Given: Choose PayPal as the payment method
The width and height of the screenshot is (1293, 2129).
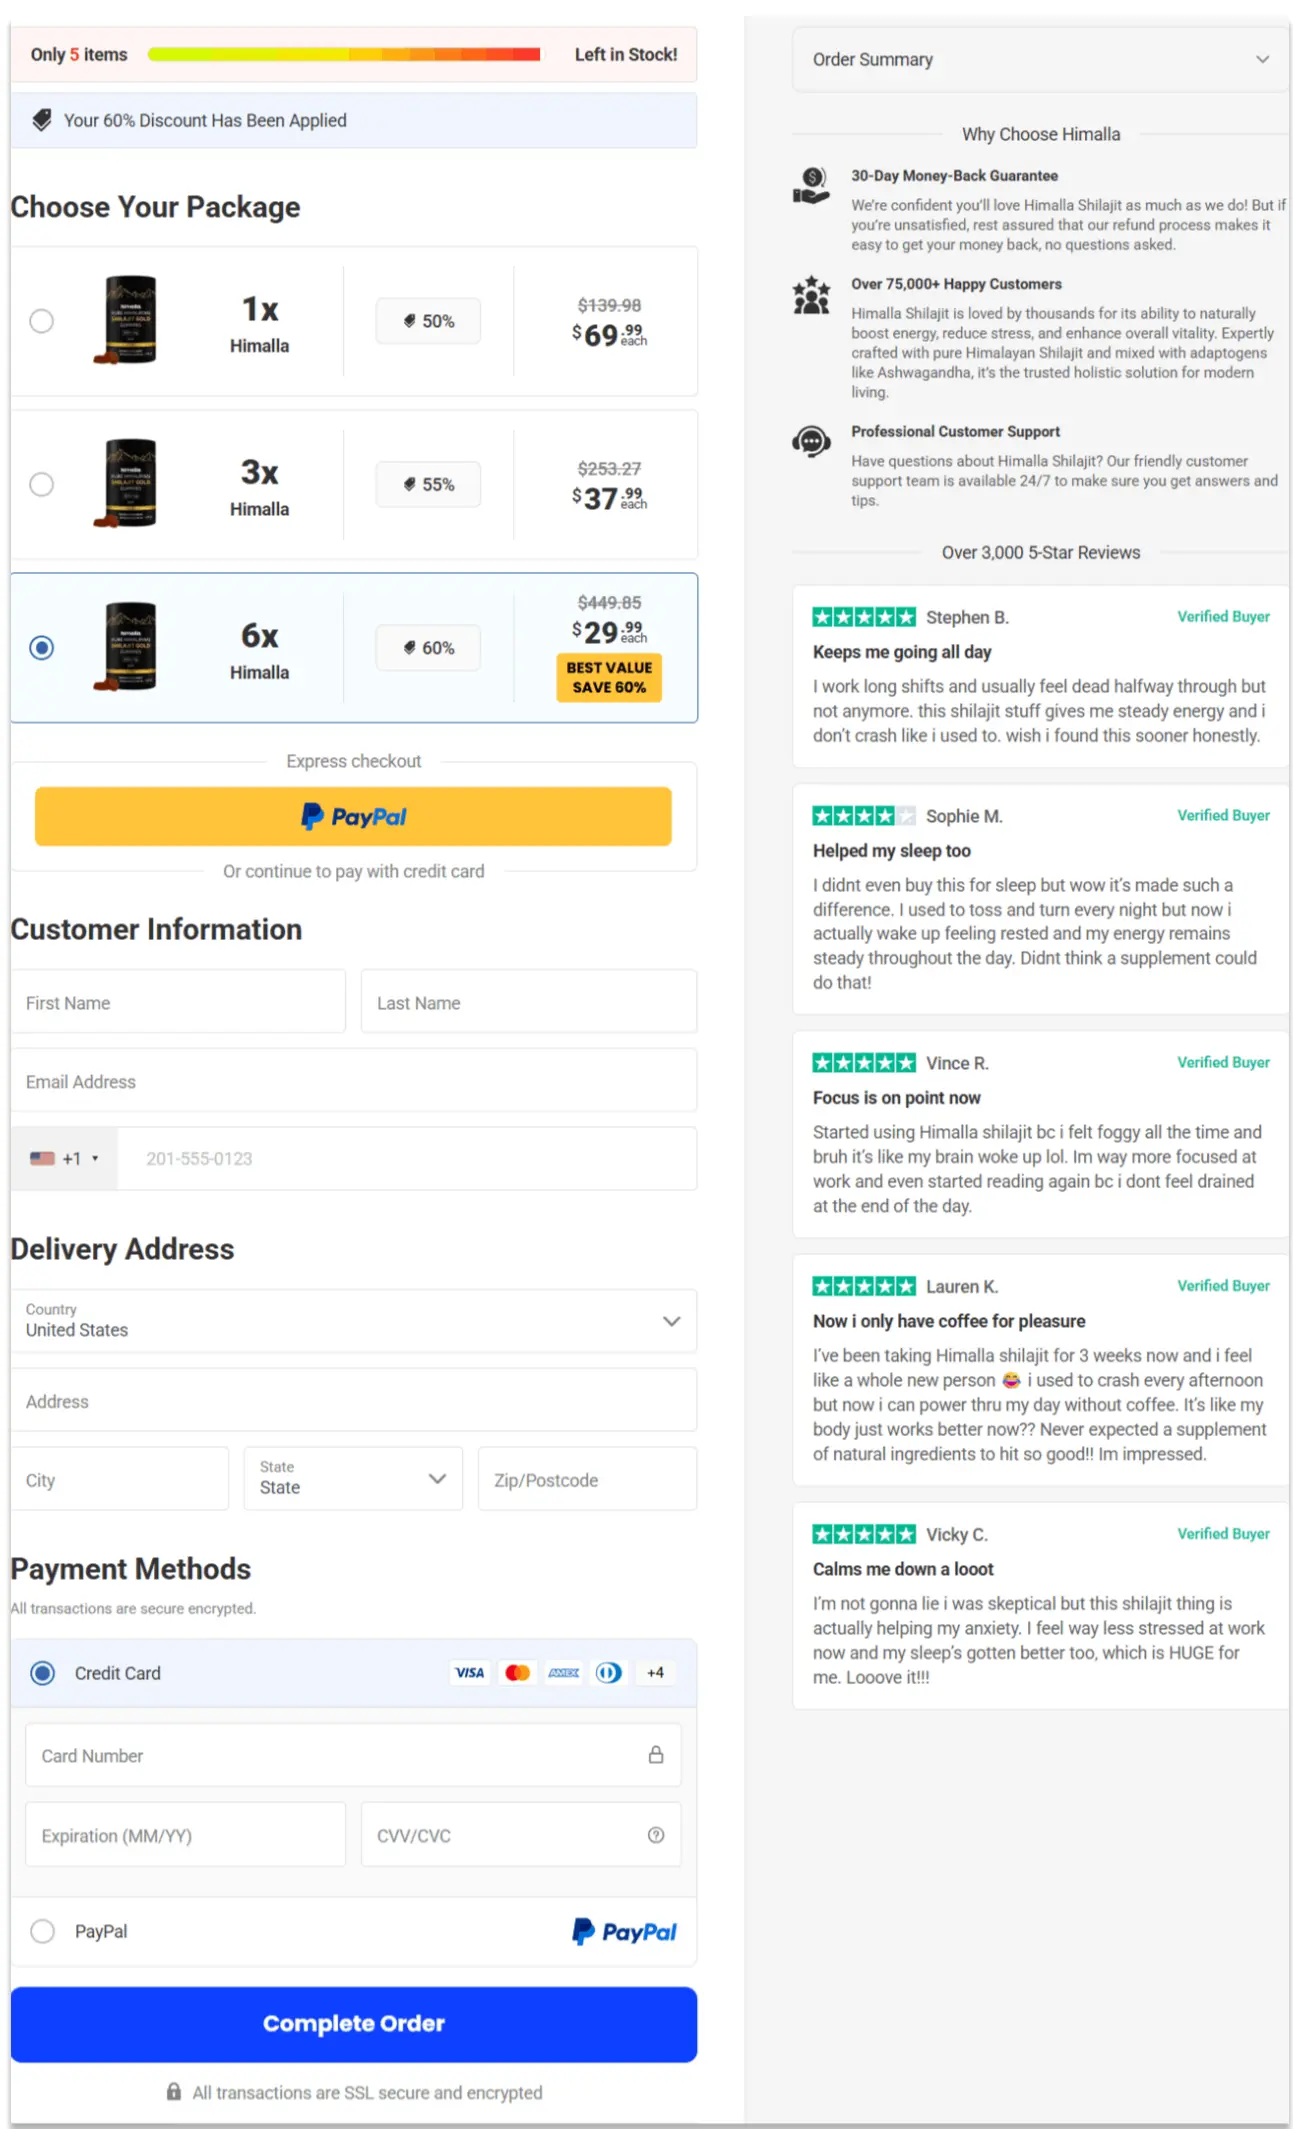Looking at the screenshot, I should click(x=42, y=1931).
